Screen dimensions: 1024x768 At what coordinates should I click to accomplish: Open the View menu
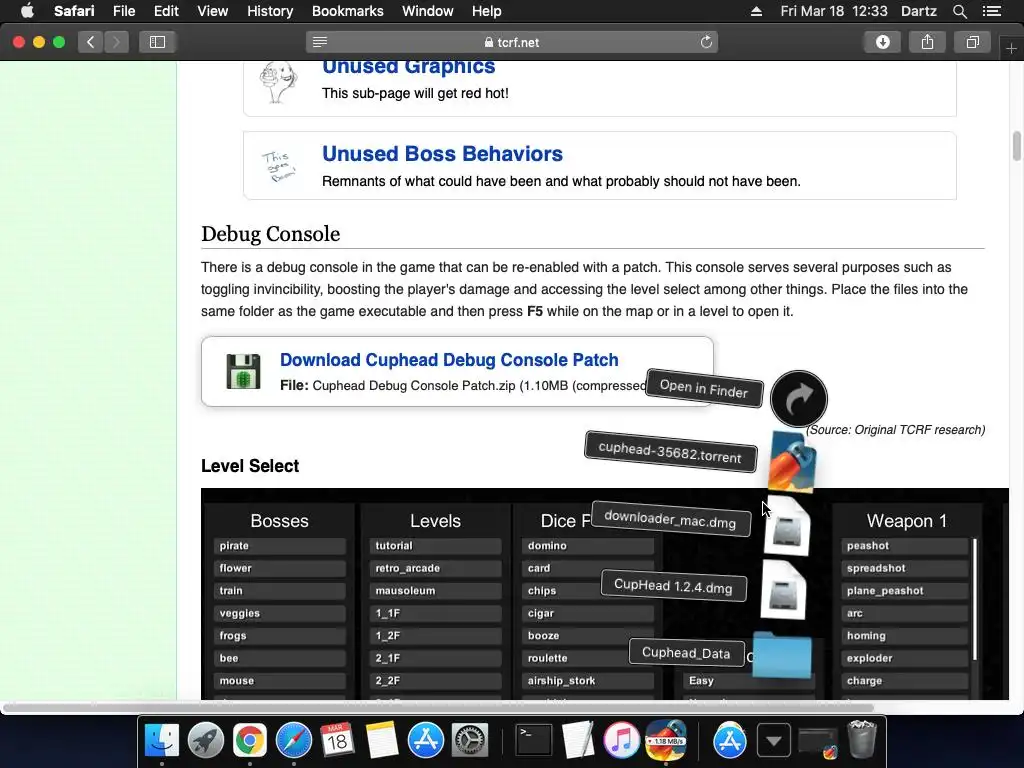(212, 11)
